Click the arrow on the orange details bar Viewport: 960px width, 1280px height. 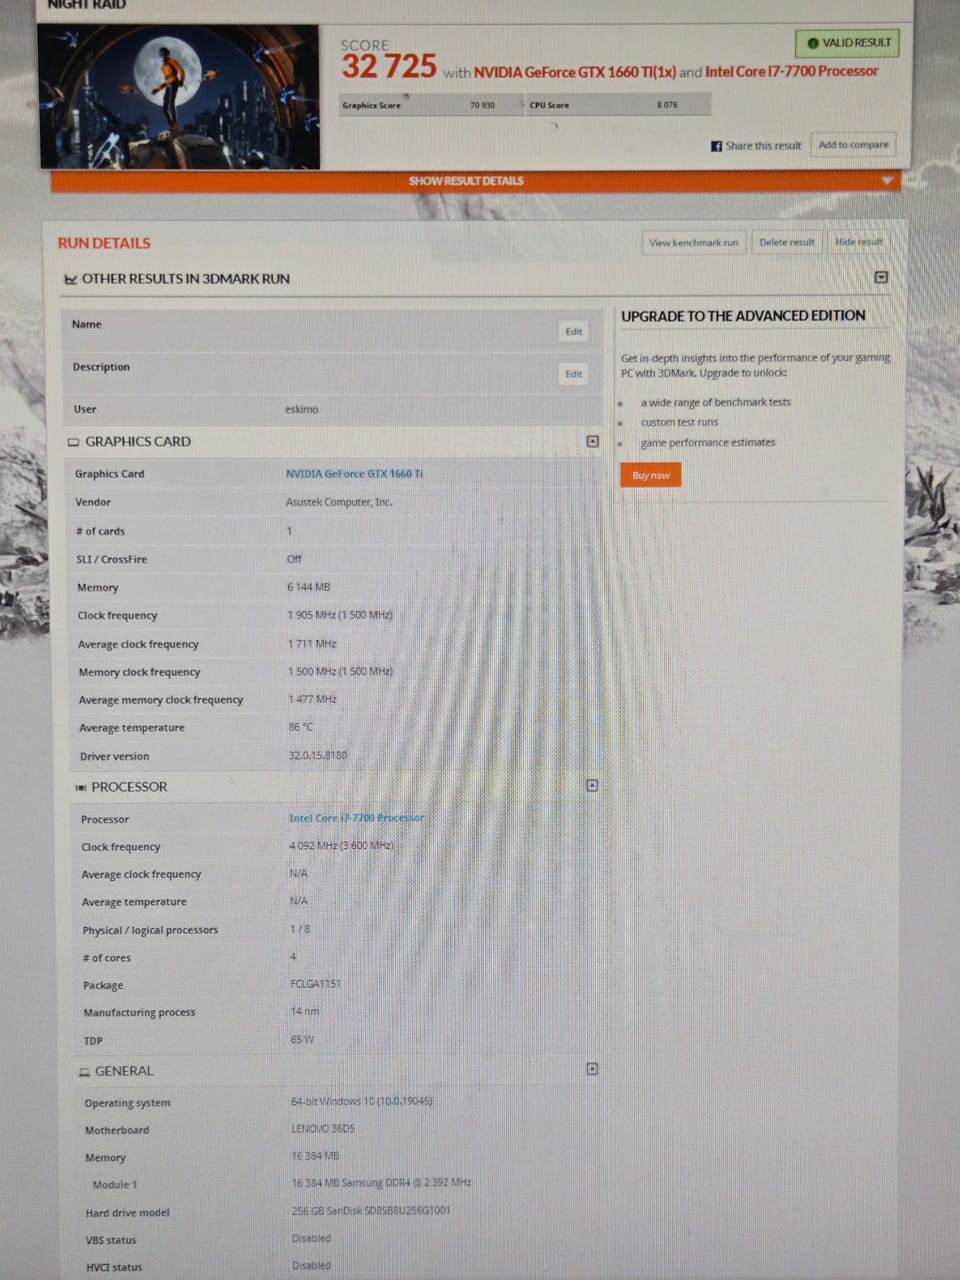tap(886, 181)
